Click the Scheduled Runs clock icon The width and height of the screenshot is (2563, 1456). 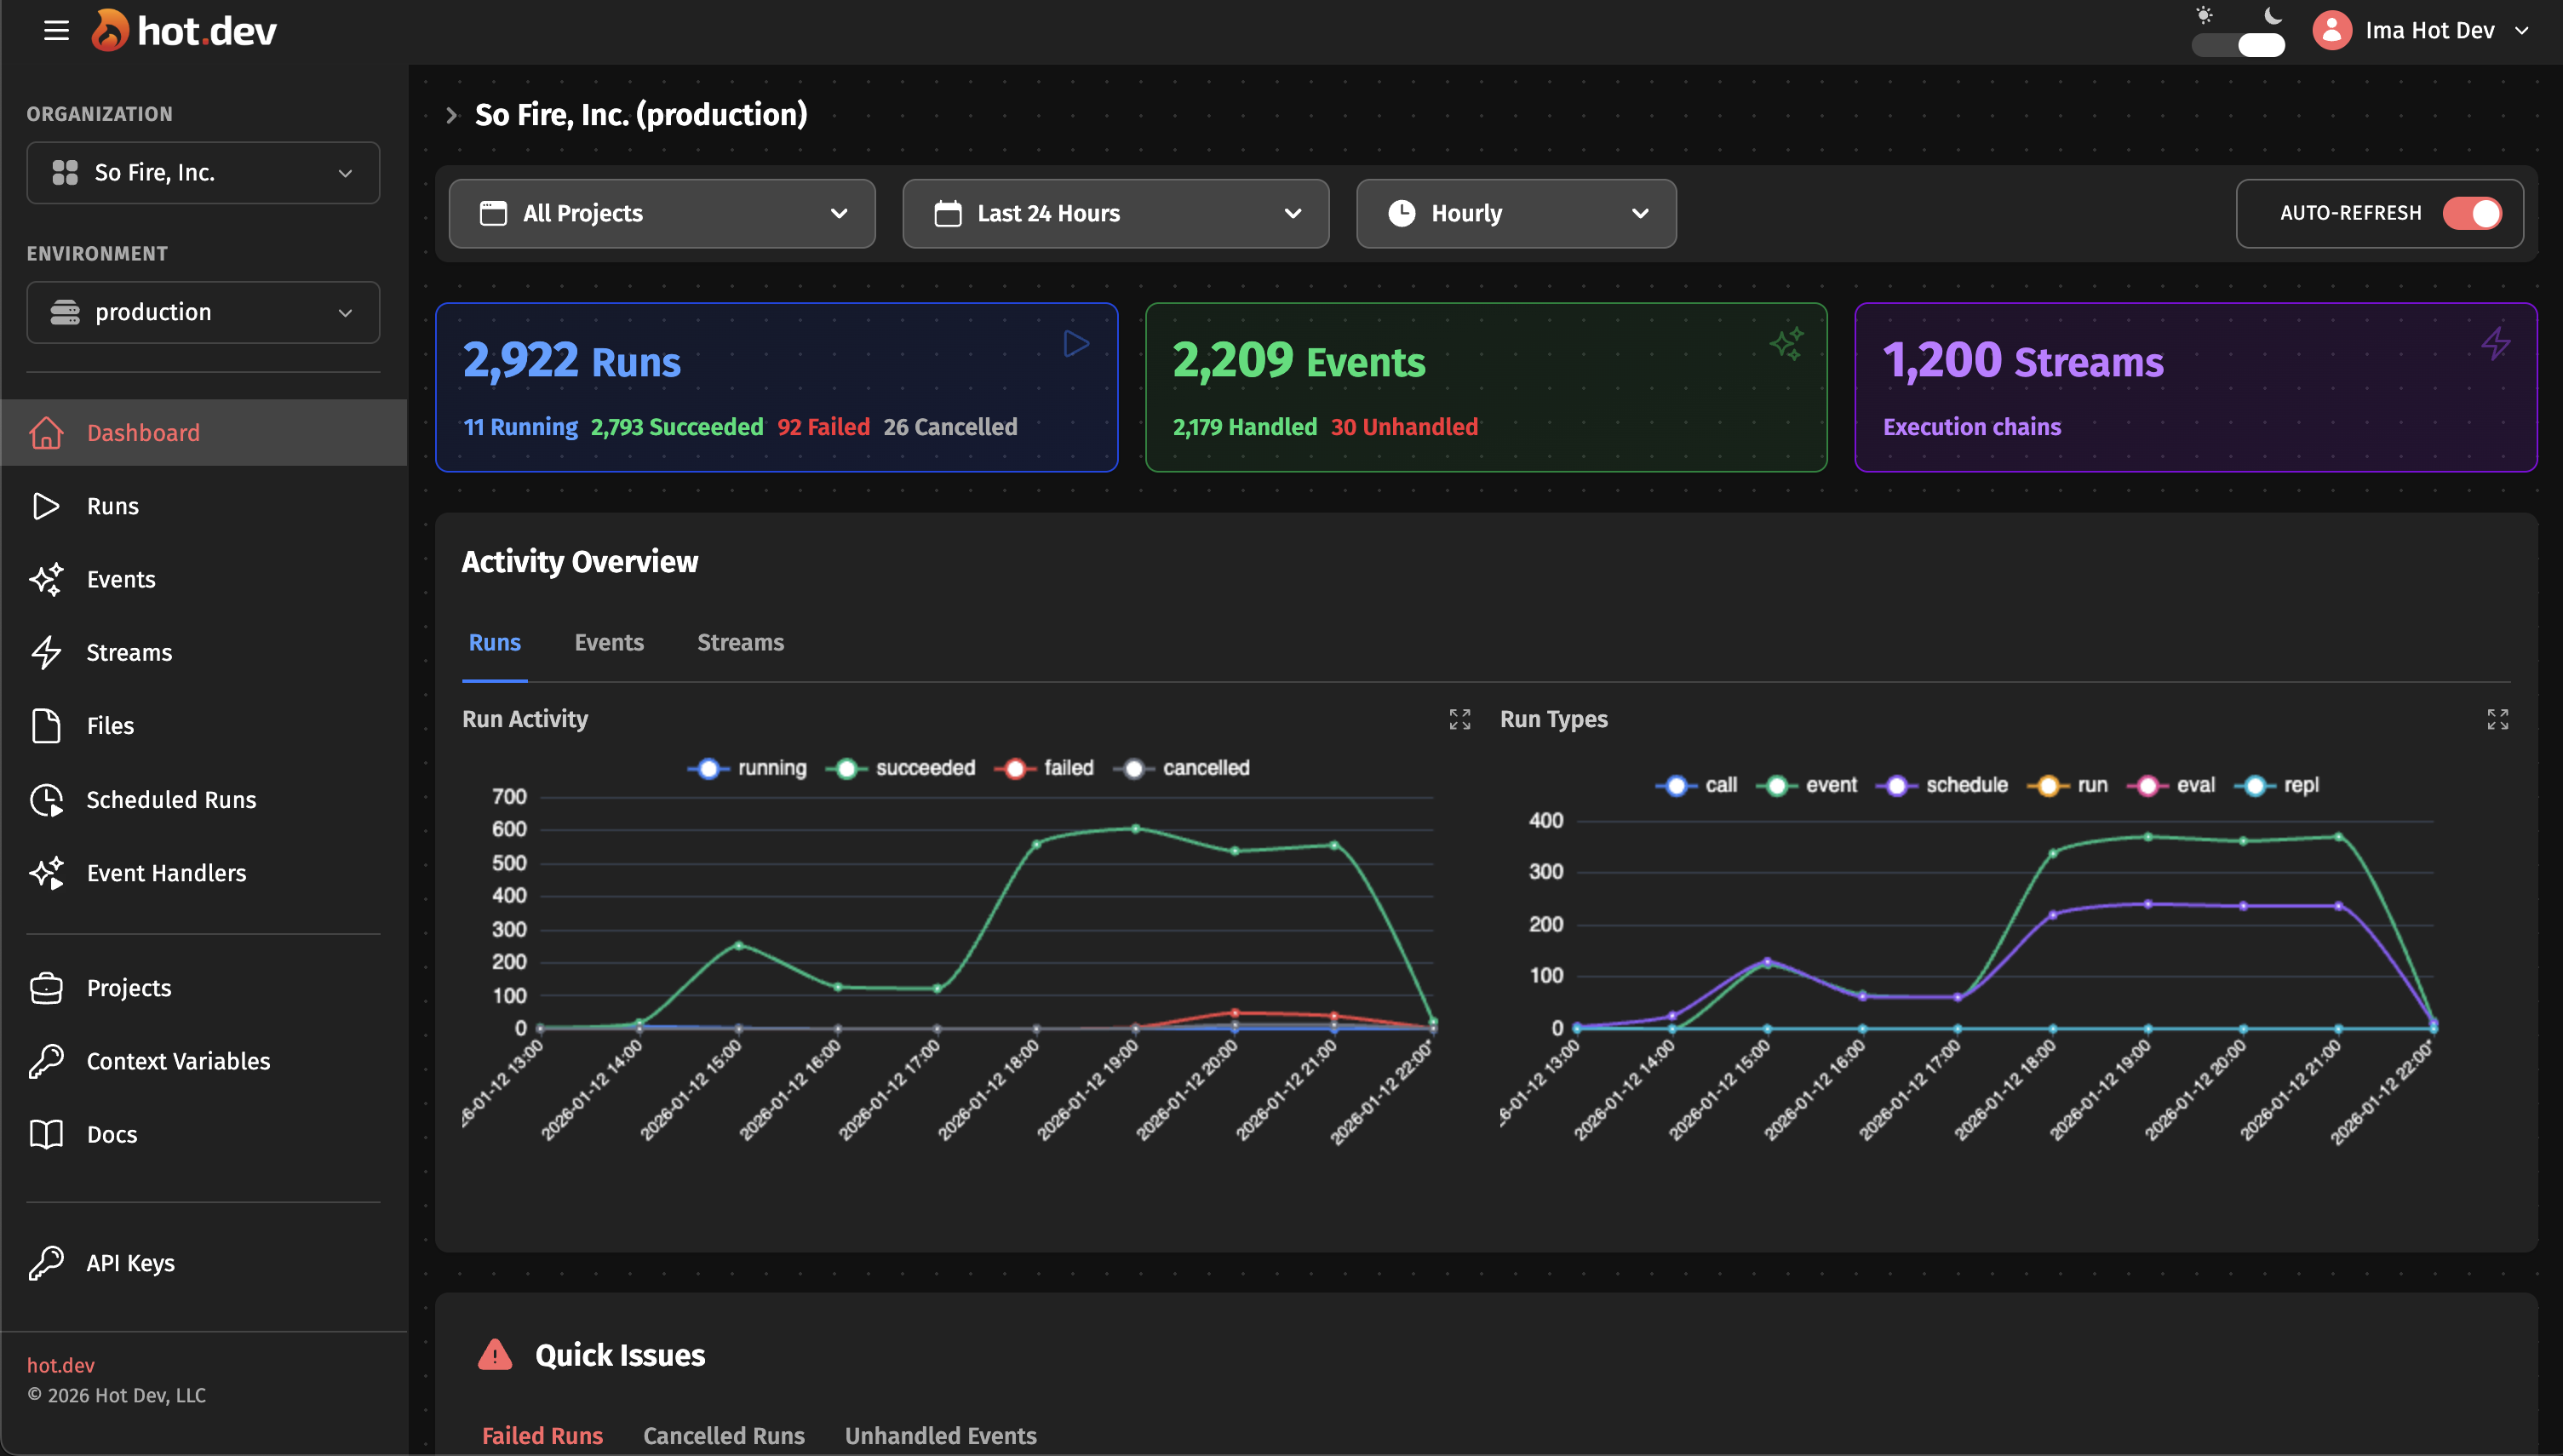pyautogui.click(x=46, y=800)
